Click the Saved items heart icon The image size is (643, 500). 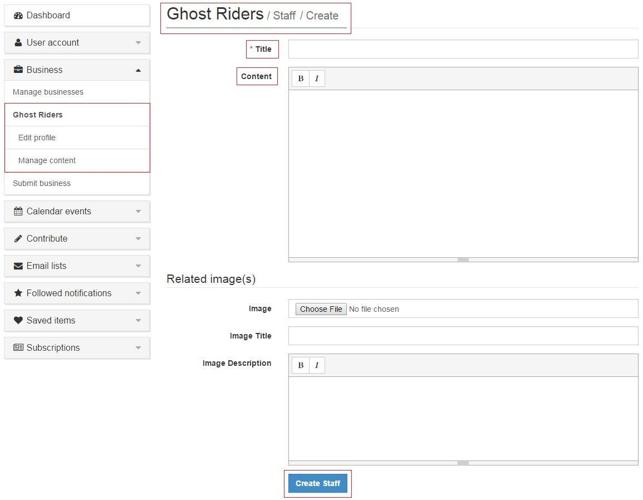18,320
